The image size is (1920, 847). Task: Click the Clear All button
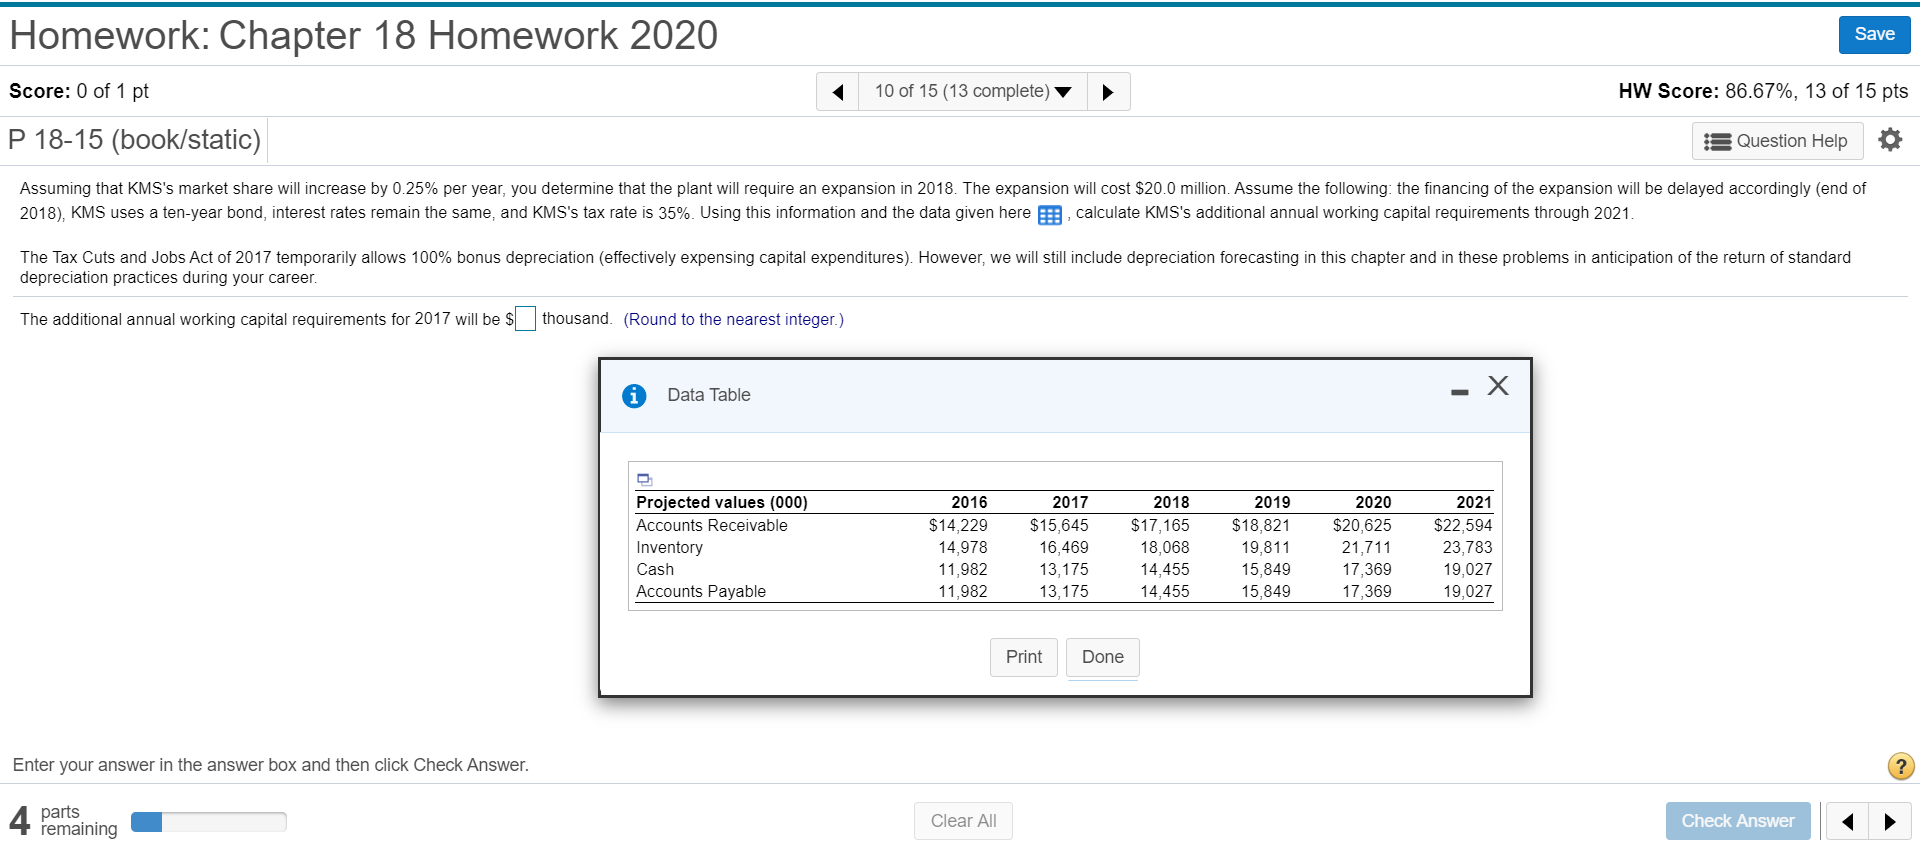pyautogui.click(x=963, y=821)
